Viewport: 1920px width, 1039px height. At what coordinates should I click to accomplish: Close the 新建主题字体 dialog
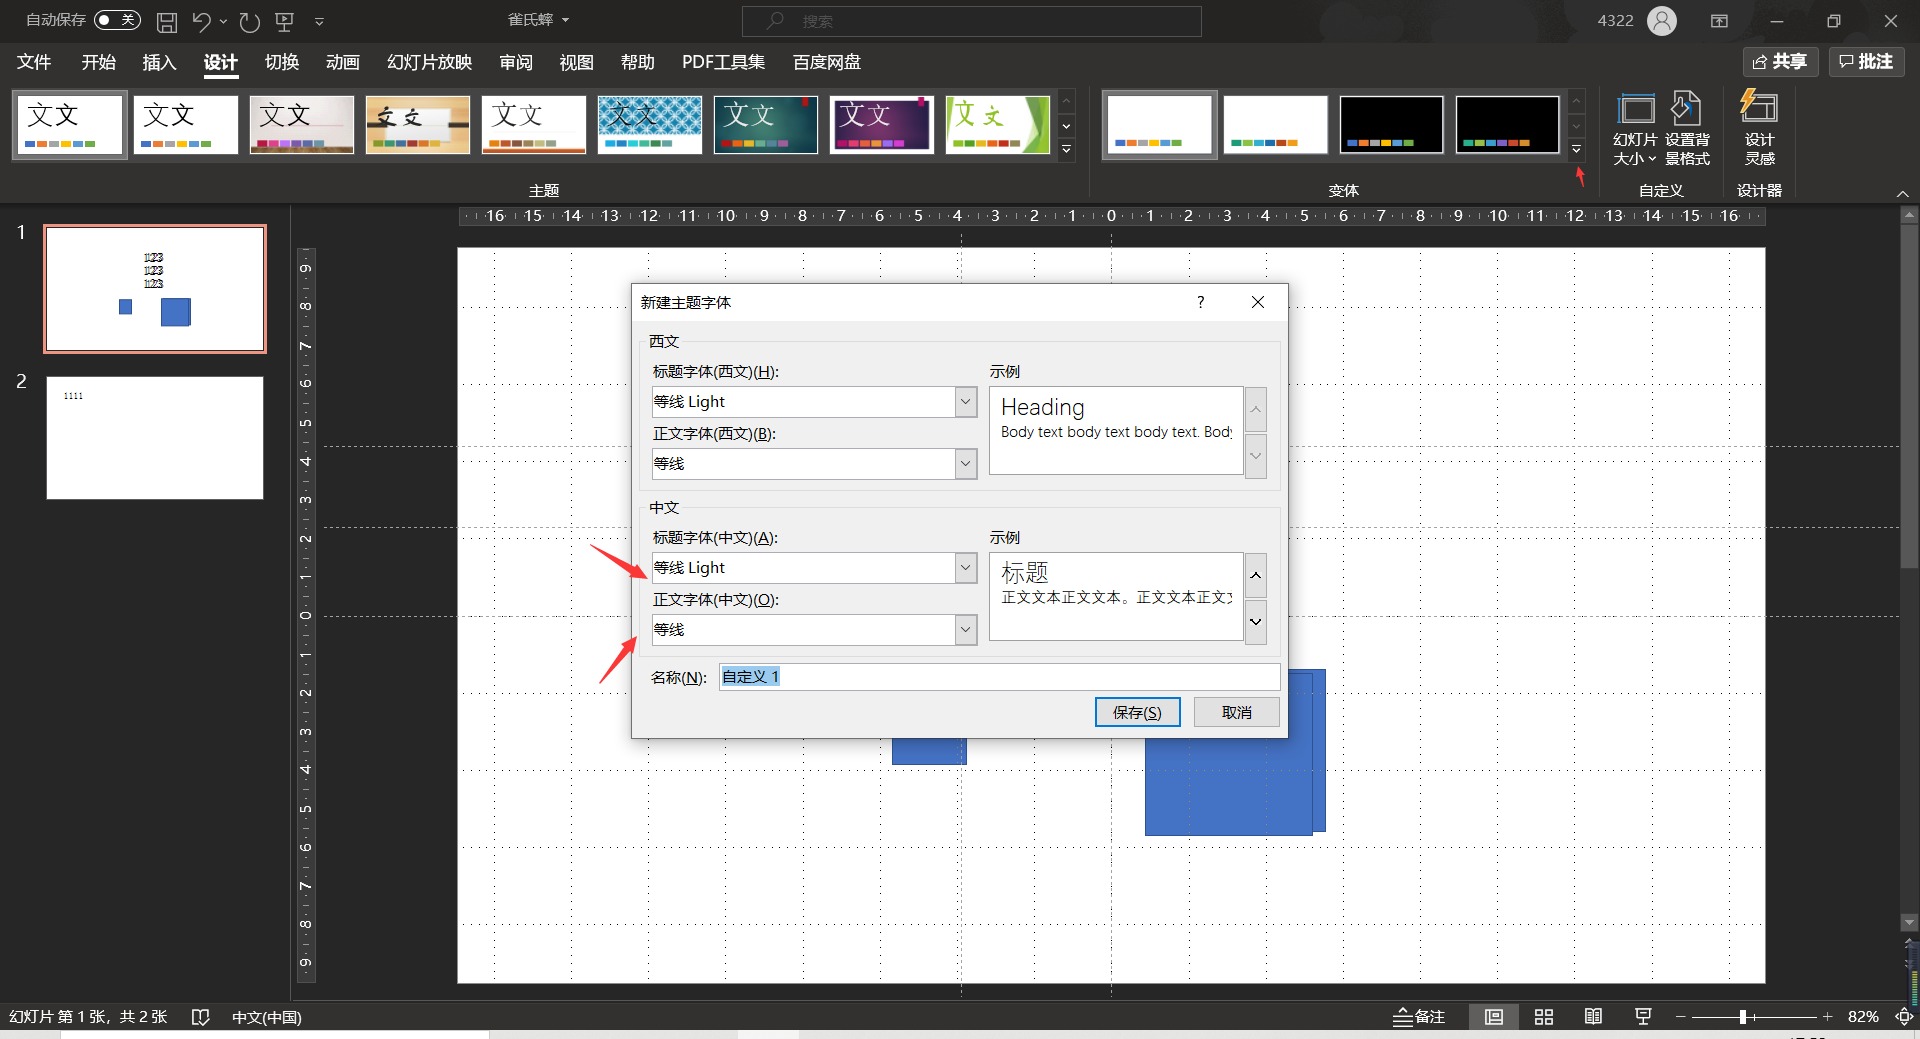pos(1258,302)
